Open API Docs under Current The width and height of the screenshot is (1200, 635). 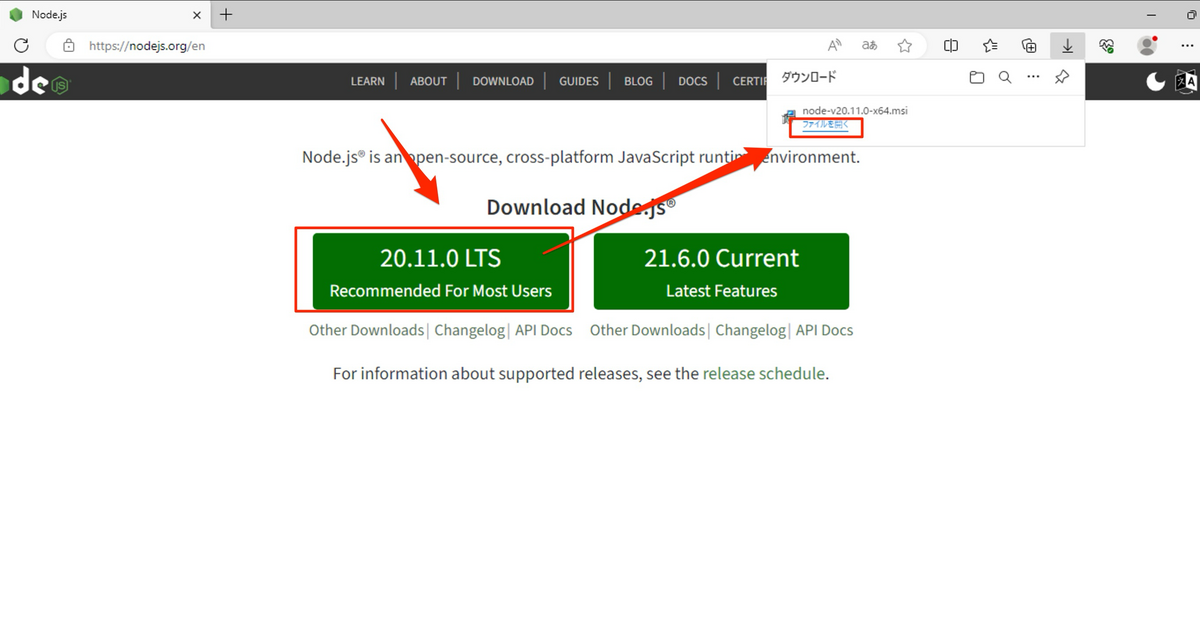825,330
